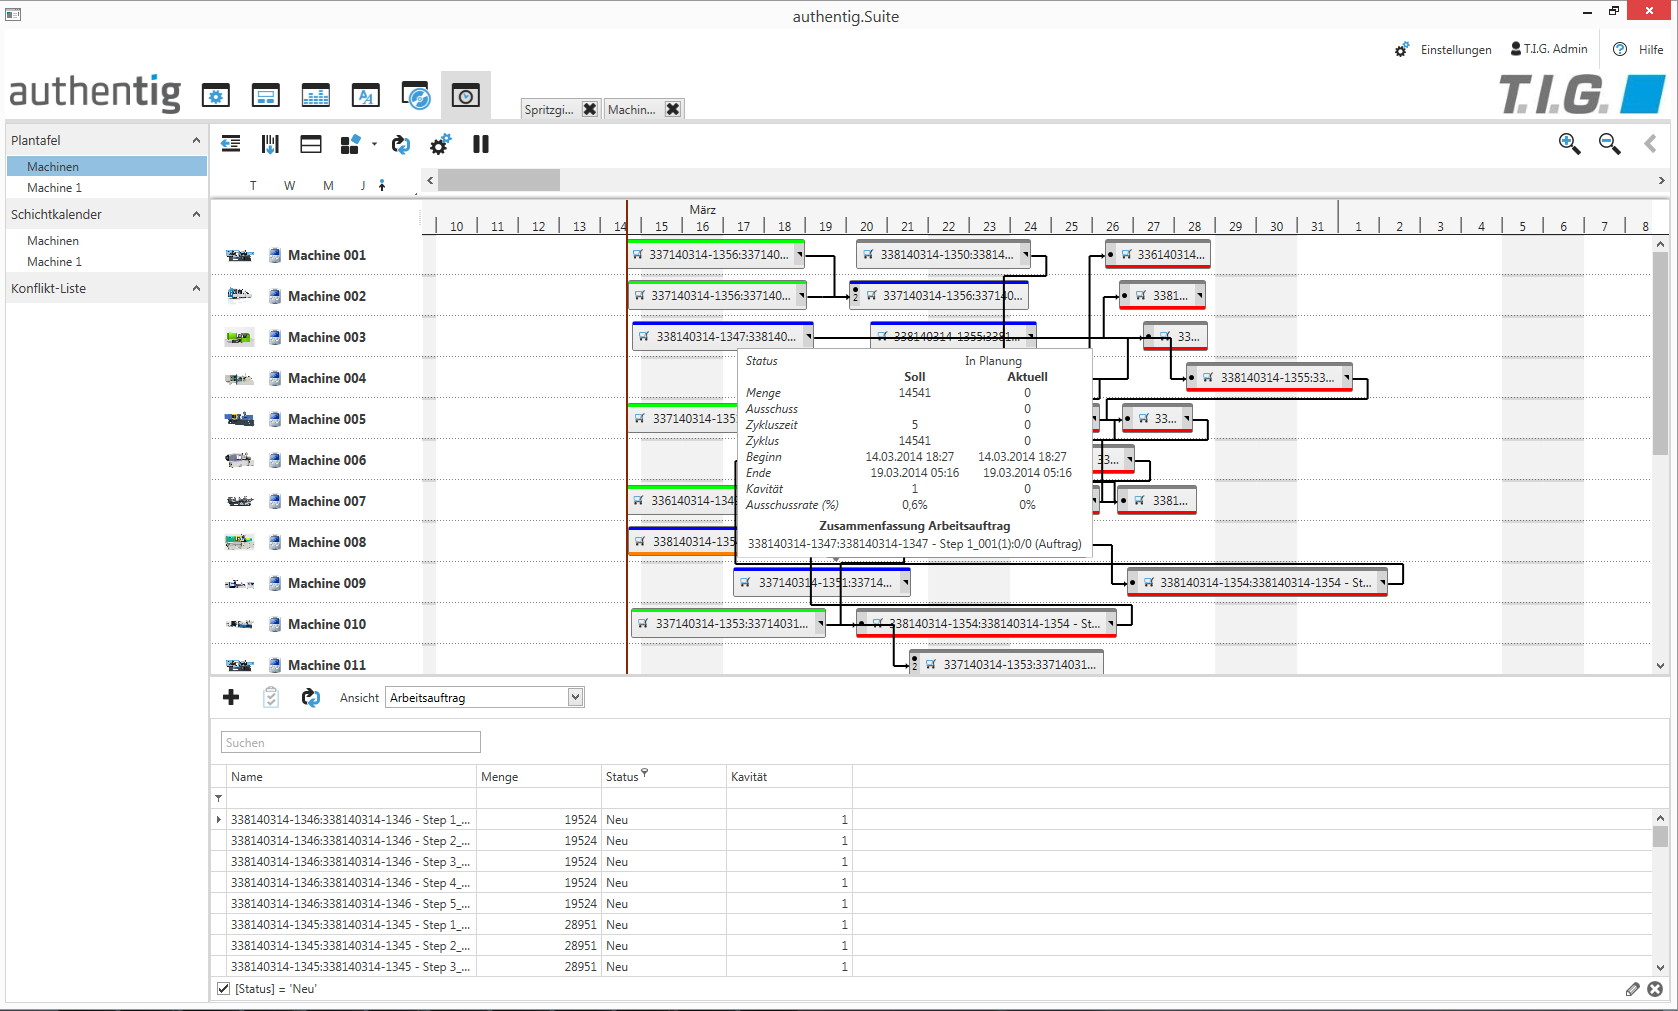Image resolution: width=1678 pixels, height=1011 pixels.
Task: Expand row 338140314-1346 Step 1
Action: coord(219,820)
